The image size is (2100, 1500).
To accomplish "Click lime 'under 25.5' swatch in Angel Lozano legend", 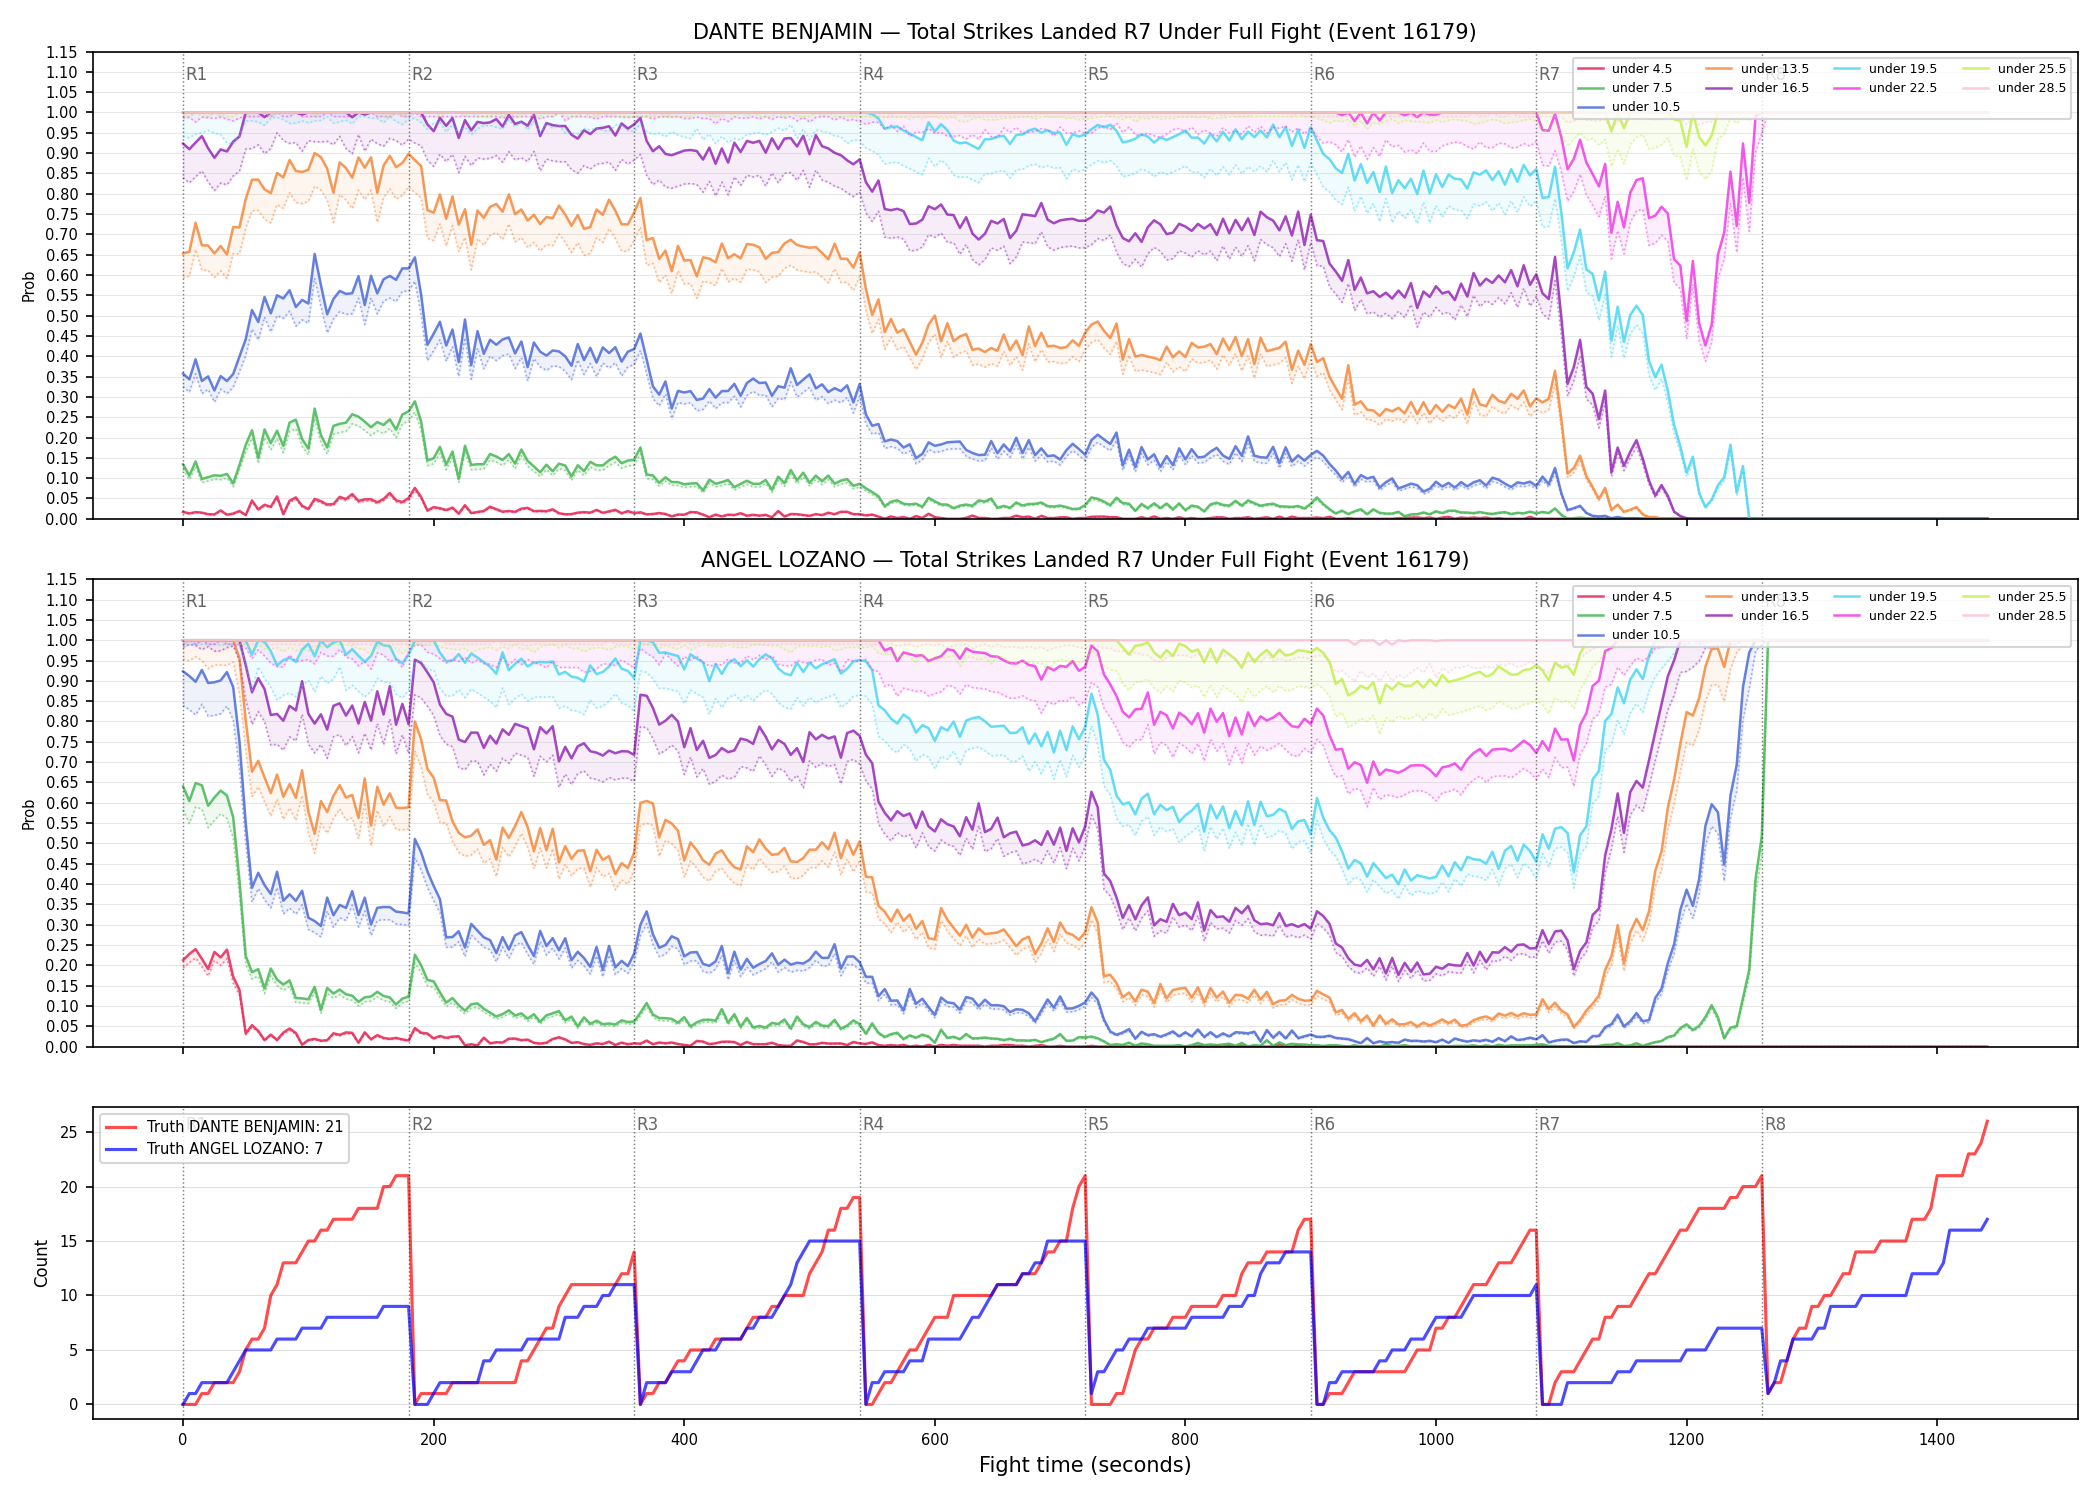I will [1977, 597].
